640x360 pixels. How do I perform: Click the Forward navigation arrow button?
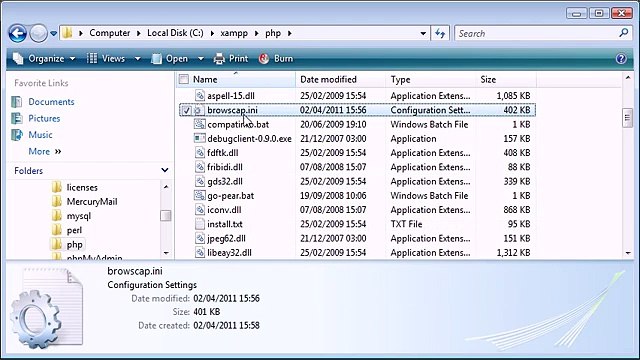[38, 33]
